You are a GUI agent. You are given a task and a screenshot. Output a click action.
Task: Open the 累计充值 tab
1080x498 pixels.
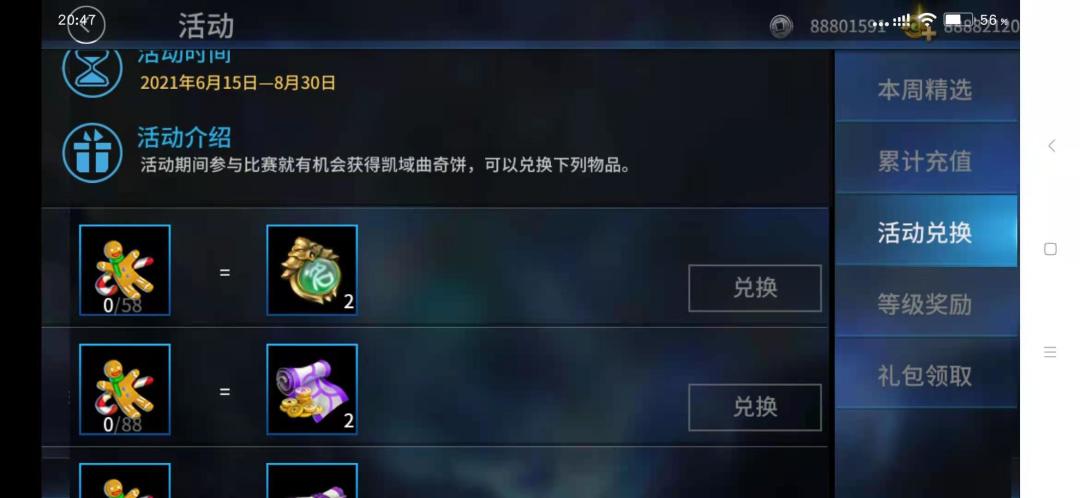coord(926,160)
